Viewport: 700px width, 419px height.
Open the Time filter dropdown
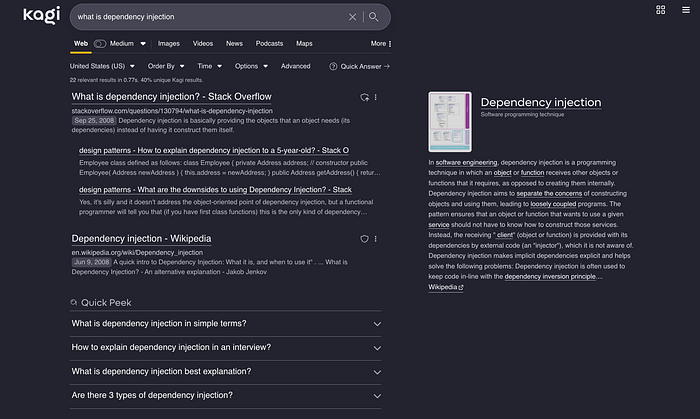point(209,66)
